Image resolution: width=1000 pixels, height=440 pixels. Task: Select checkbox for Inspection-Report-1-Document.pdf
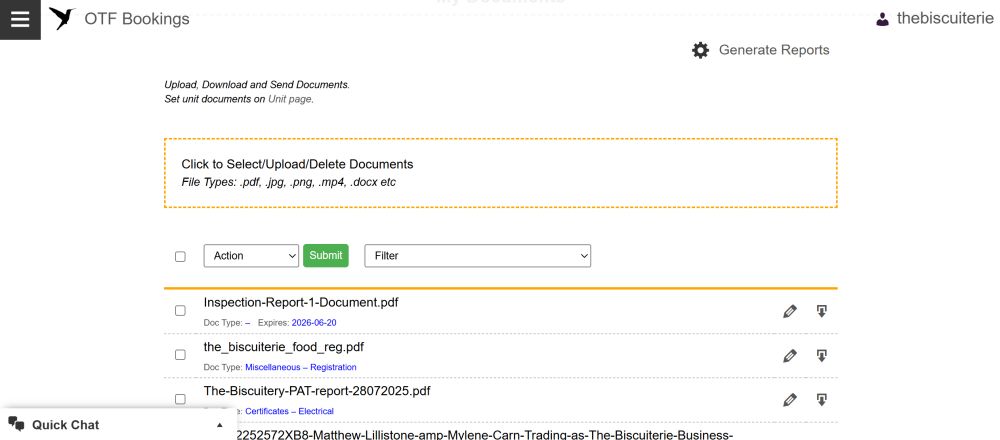pos(180,311)
